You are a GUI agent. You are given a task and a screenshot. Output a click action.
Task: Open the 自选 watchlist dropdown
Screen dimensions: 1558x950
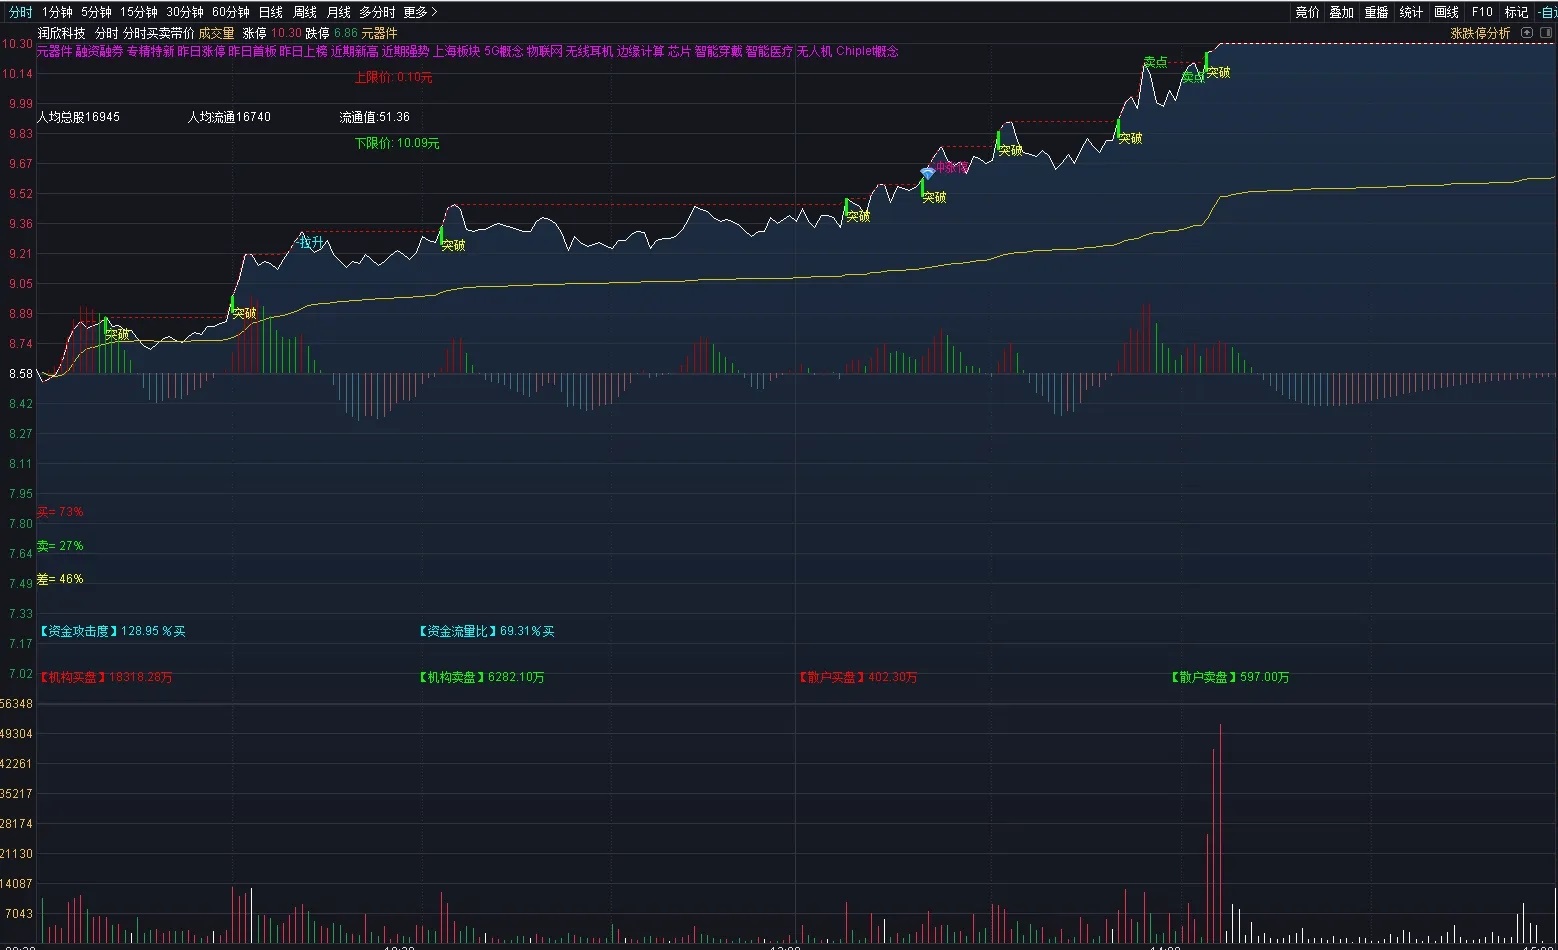(x=1547, y=12)
